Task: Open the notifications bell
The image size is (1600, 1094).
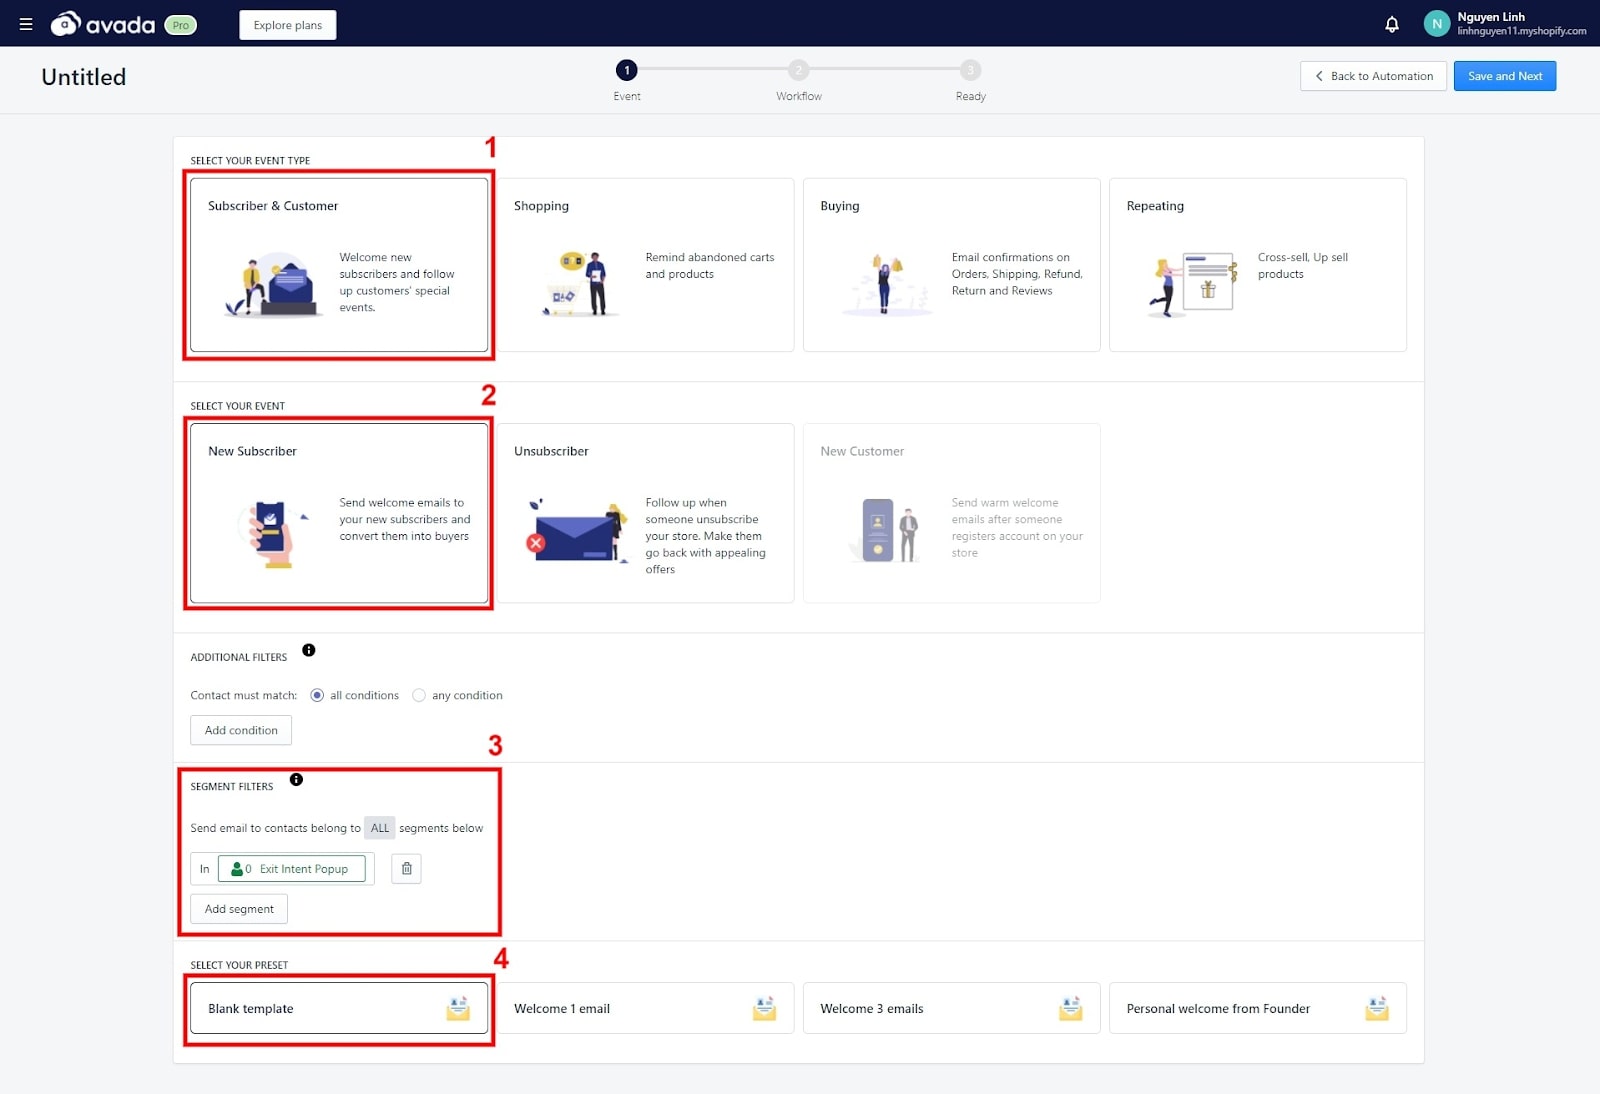Action: [1391, 24]
